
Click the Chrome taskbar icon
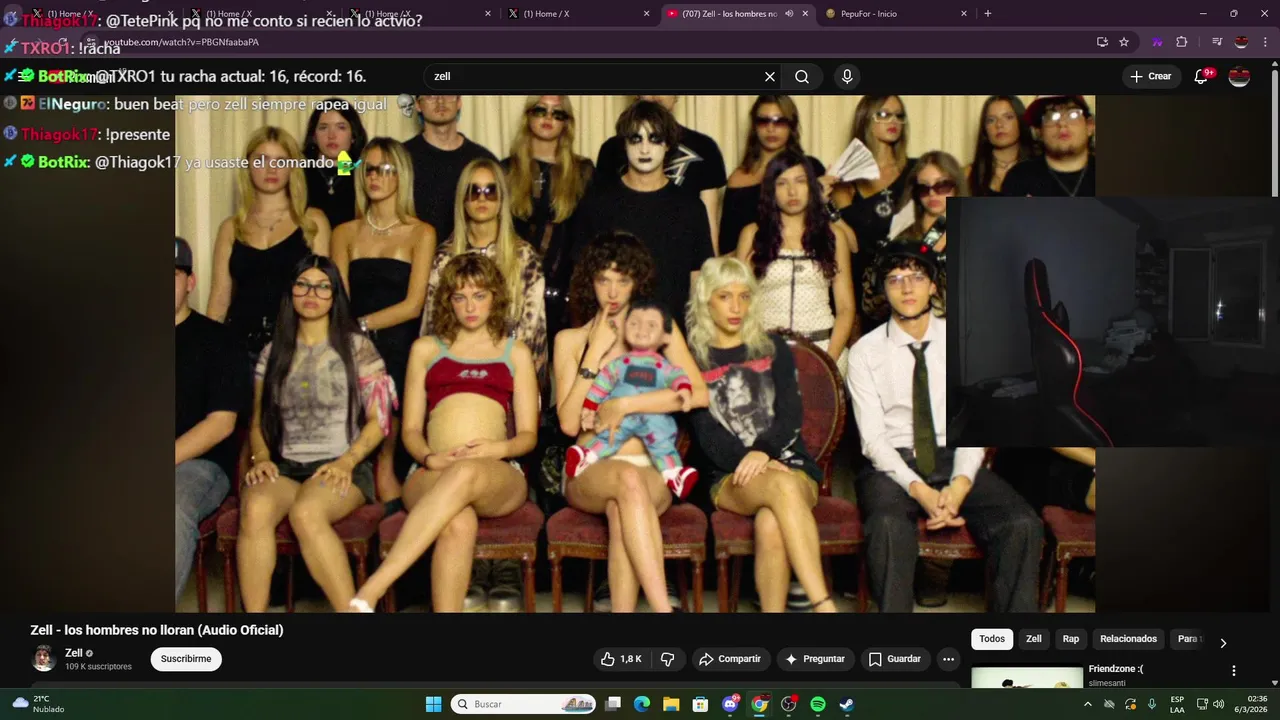[759, 704]
